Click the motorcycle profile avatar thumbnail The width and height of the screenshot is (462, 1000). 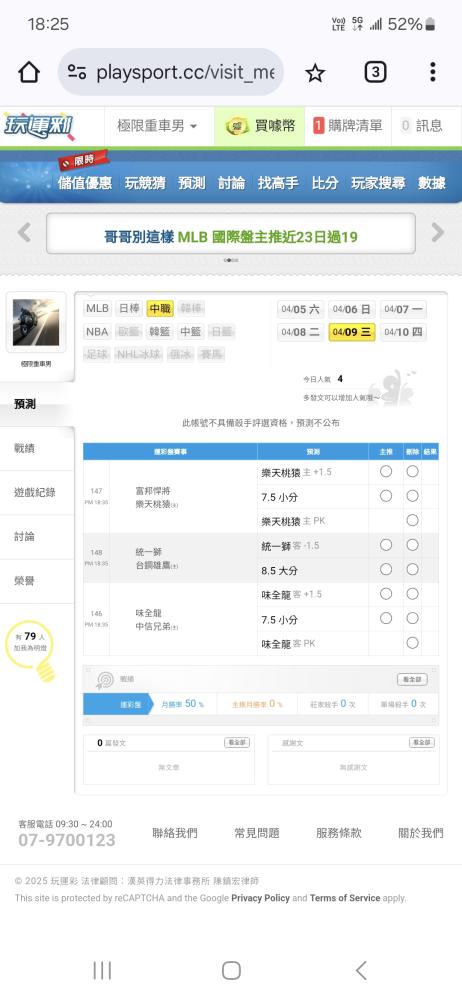[x=36, y=323]
